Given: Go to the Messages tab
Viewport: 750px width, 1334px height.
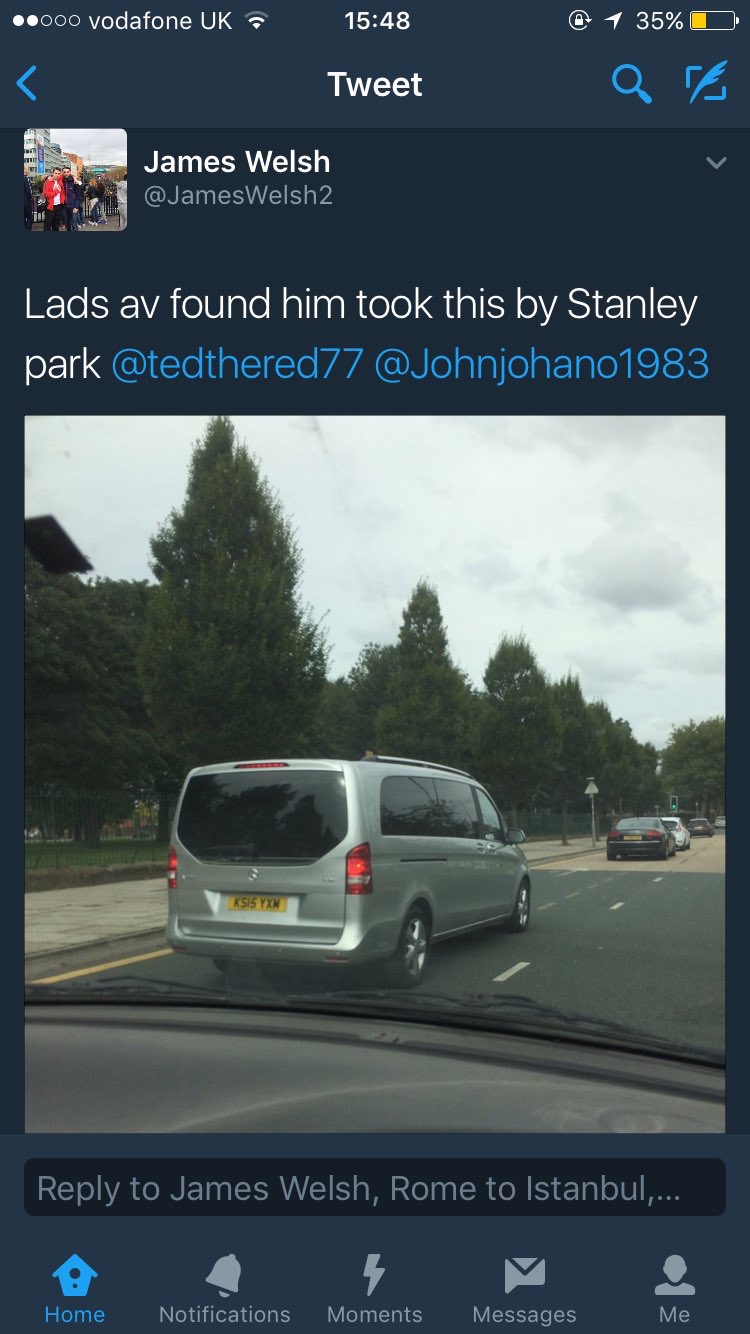Looking at the screenshot, I should point(525,1290).
